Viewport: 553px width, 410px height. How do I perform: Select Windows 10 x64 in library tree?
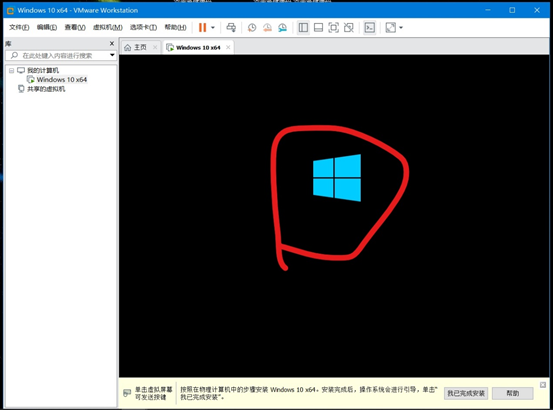pos(61,80)
